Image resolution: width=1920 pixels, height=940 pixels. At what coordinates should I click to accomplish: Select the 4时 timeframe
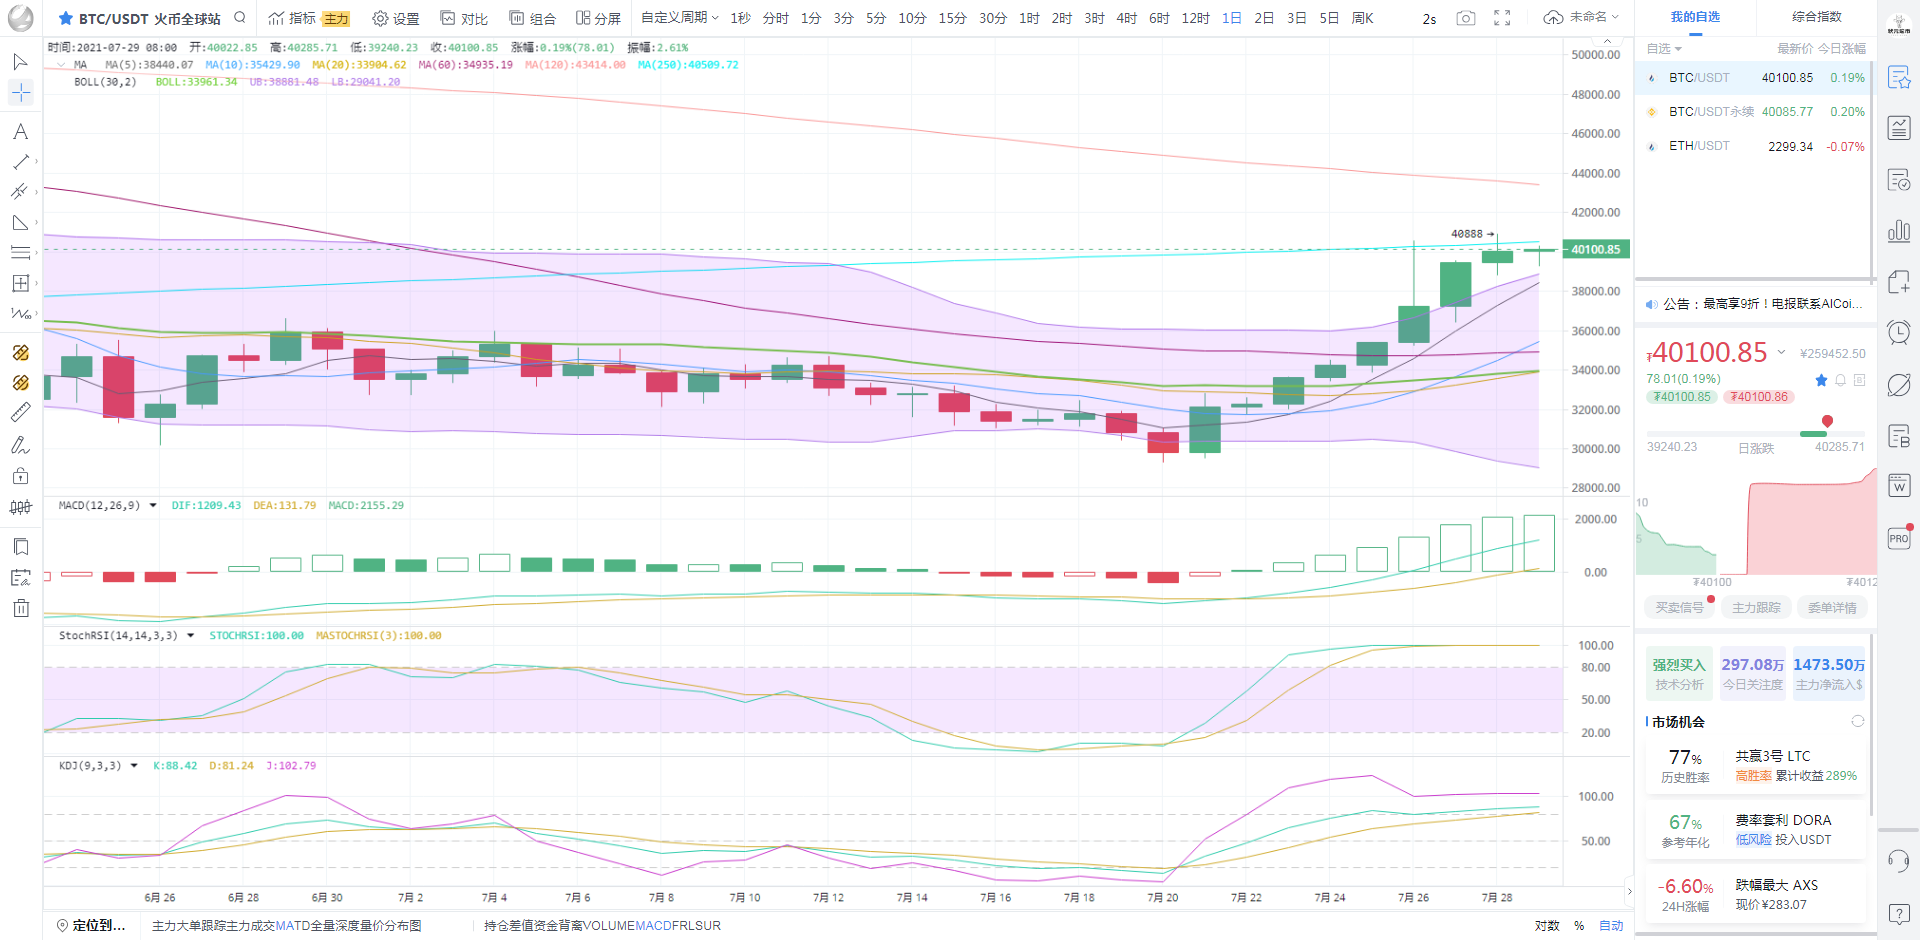click(x=1127, y=18)
